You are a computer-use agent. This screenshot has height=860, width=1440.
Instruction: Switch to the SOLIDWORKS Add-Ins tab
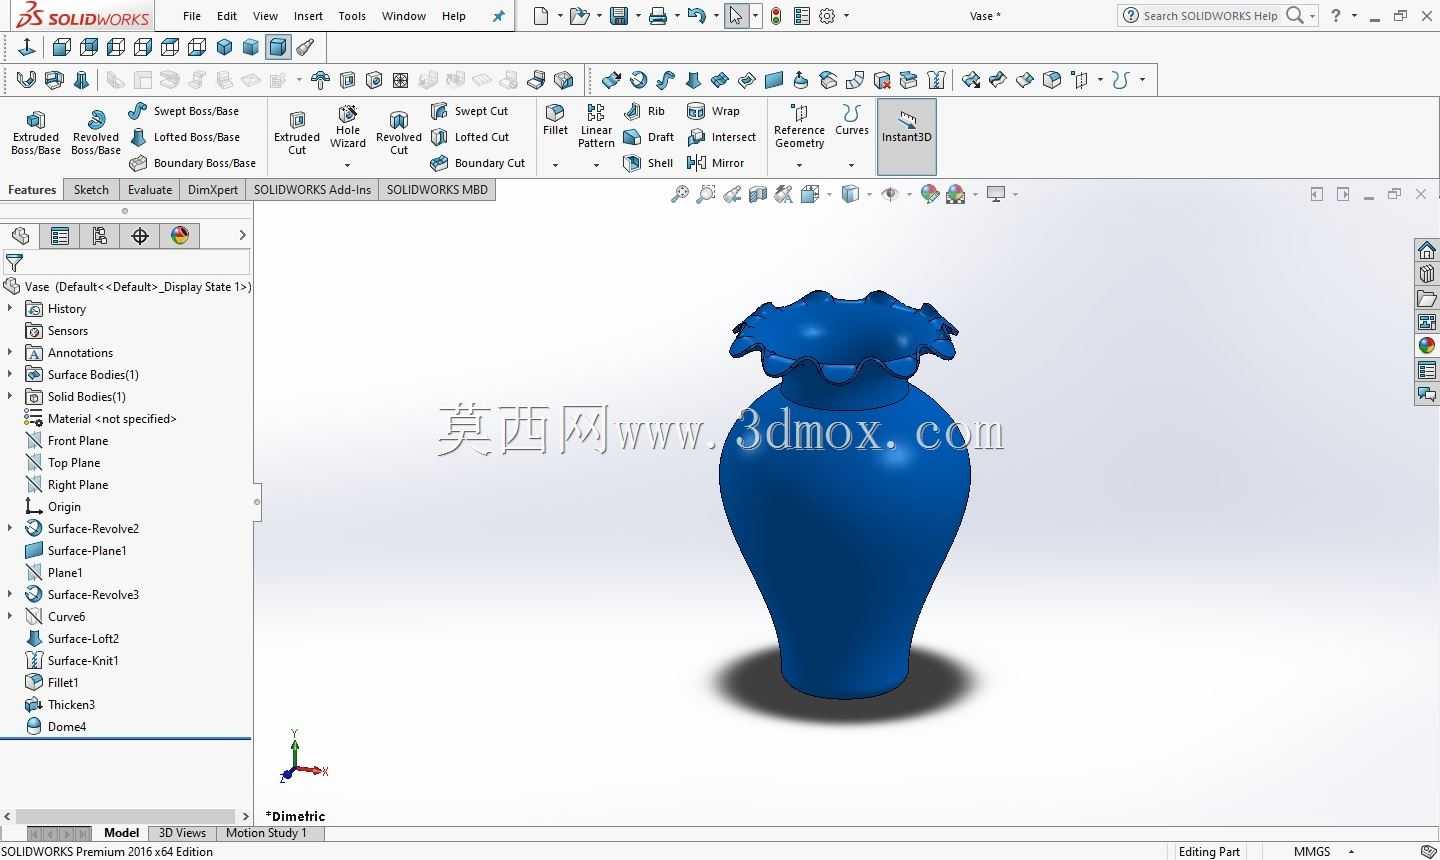pyautogui.click(x=312, y=190)
